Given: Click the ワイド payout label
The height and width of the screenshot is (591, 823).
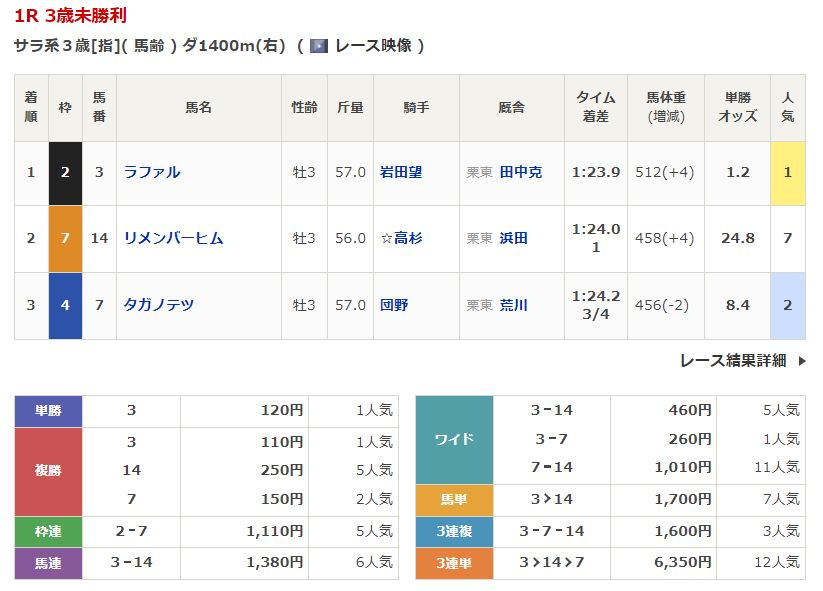Looking at the screenshot, I should click(x=454, y=439).
